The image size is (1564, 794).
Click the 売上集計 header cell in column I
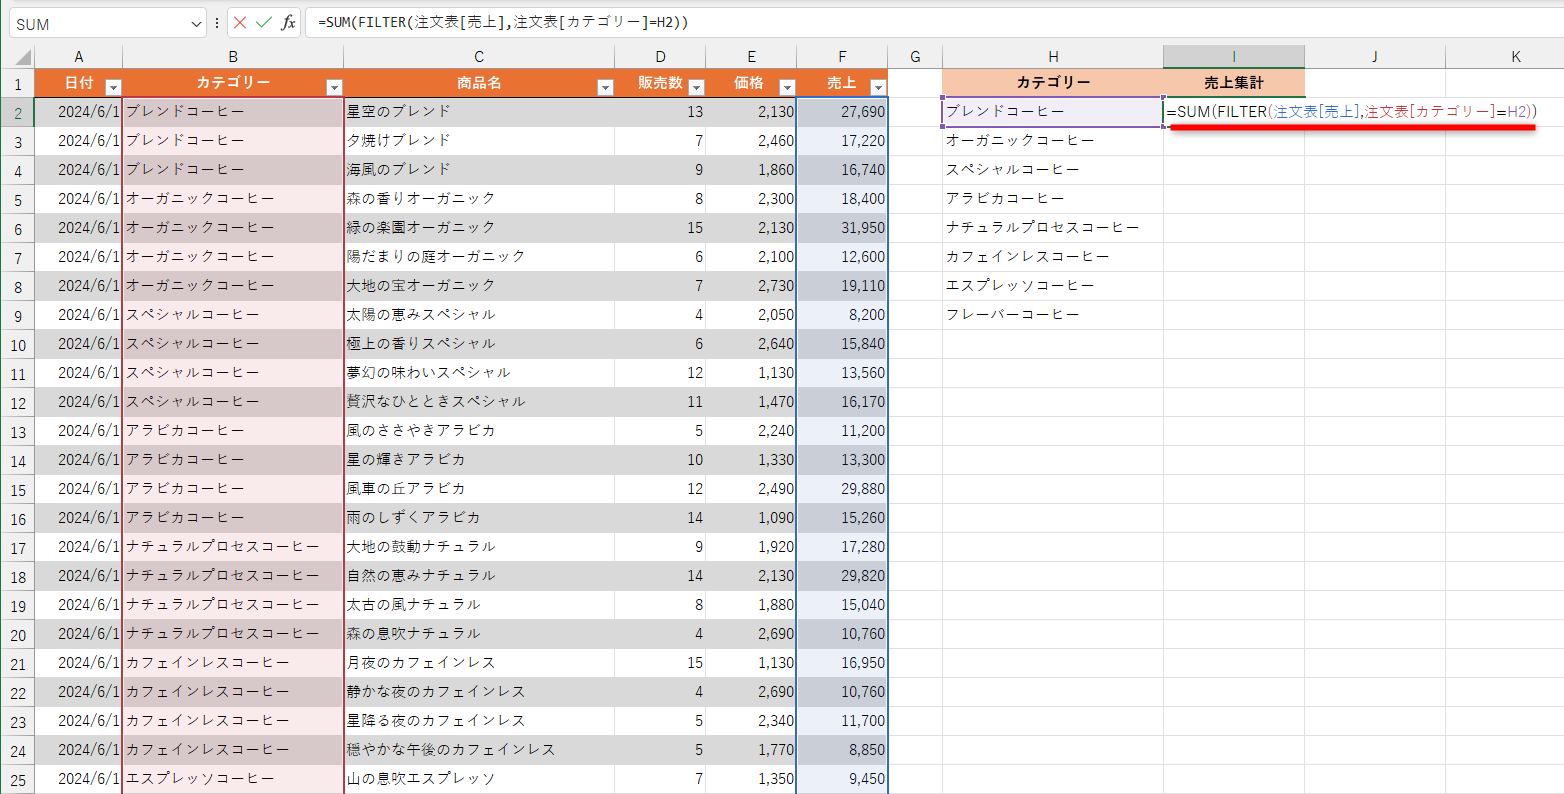(1233, 84)
